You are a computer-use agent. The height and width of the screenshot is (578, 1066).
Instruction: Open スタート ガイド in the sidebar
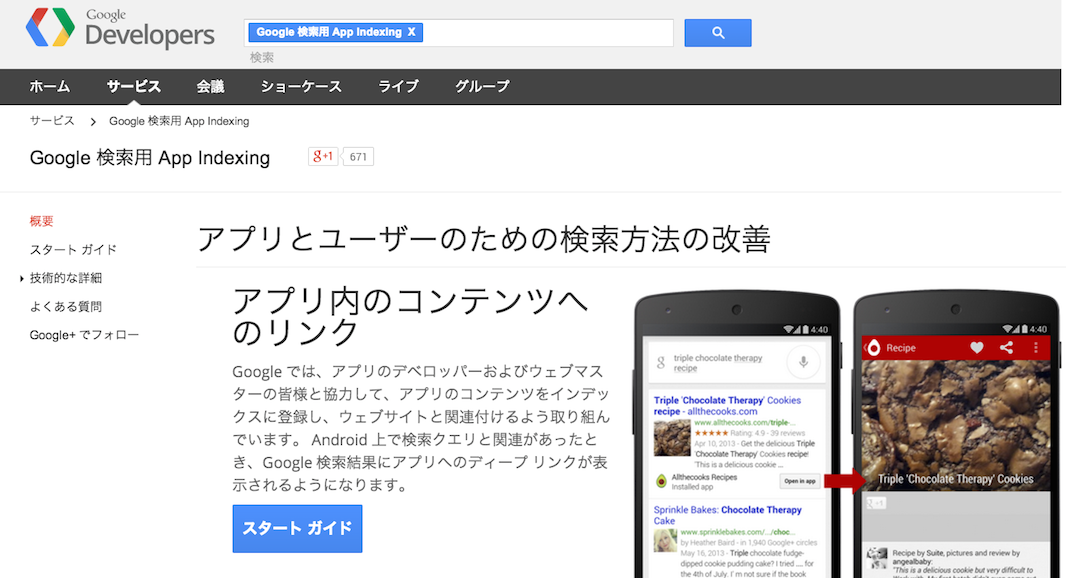tap(73, 250)
